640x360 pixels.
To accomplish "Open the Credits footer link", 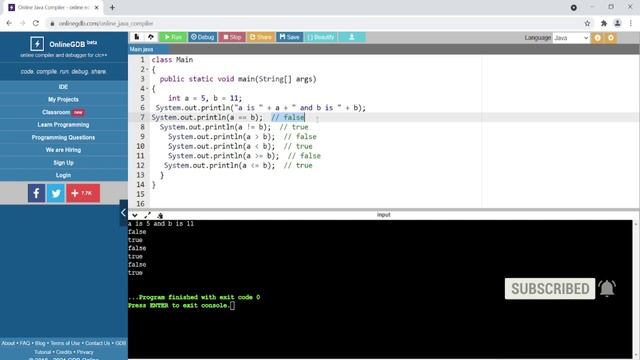I will point(64,352).
